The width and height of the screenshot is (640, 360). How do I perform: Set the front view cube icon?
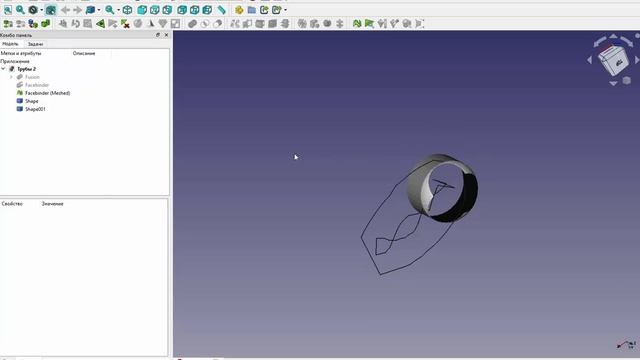click(x=142, y=10)
